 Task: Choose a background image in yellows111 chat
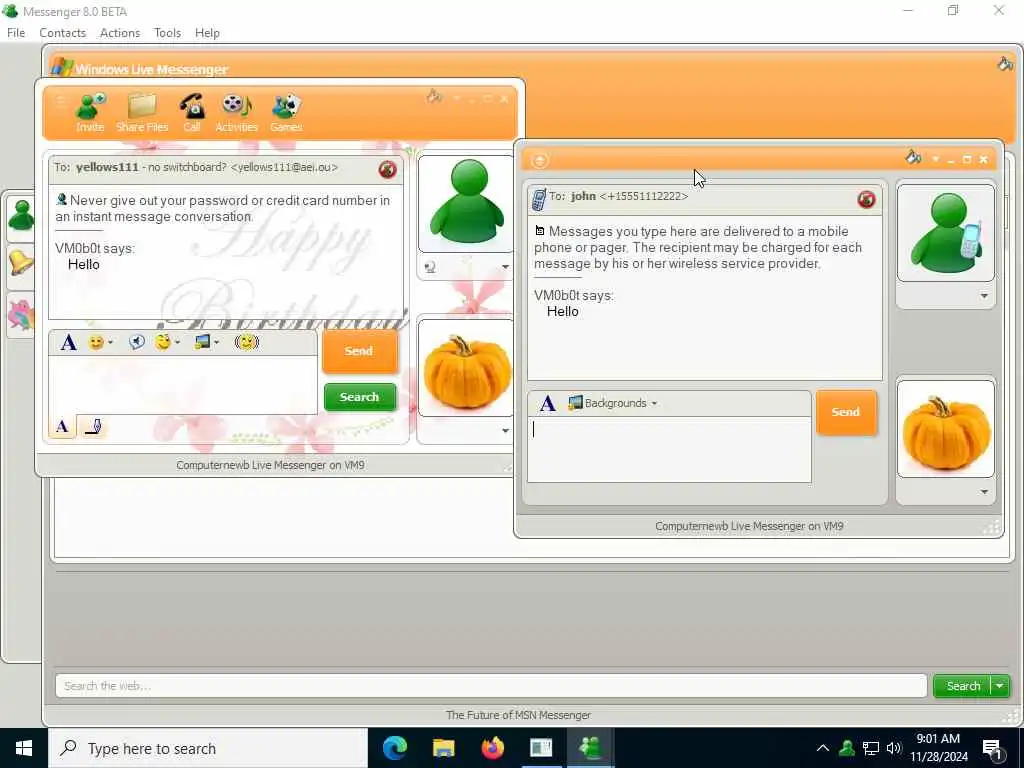click(x=202, y=342)
